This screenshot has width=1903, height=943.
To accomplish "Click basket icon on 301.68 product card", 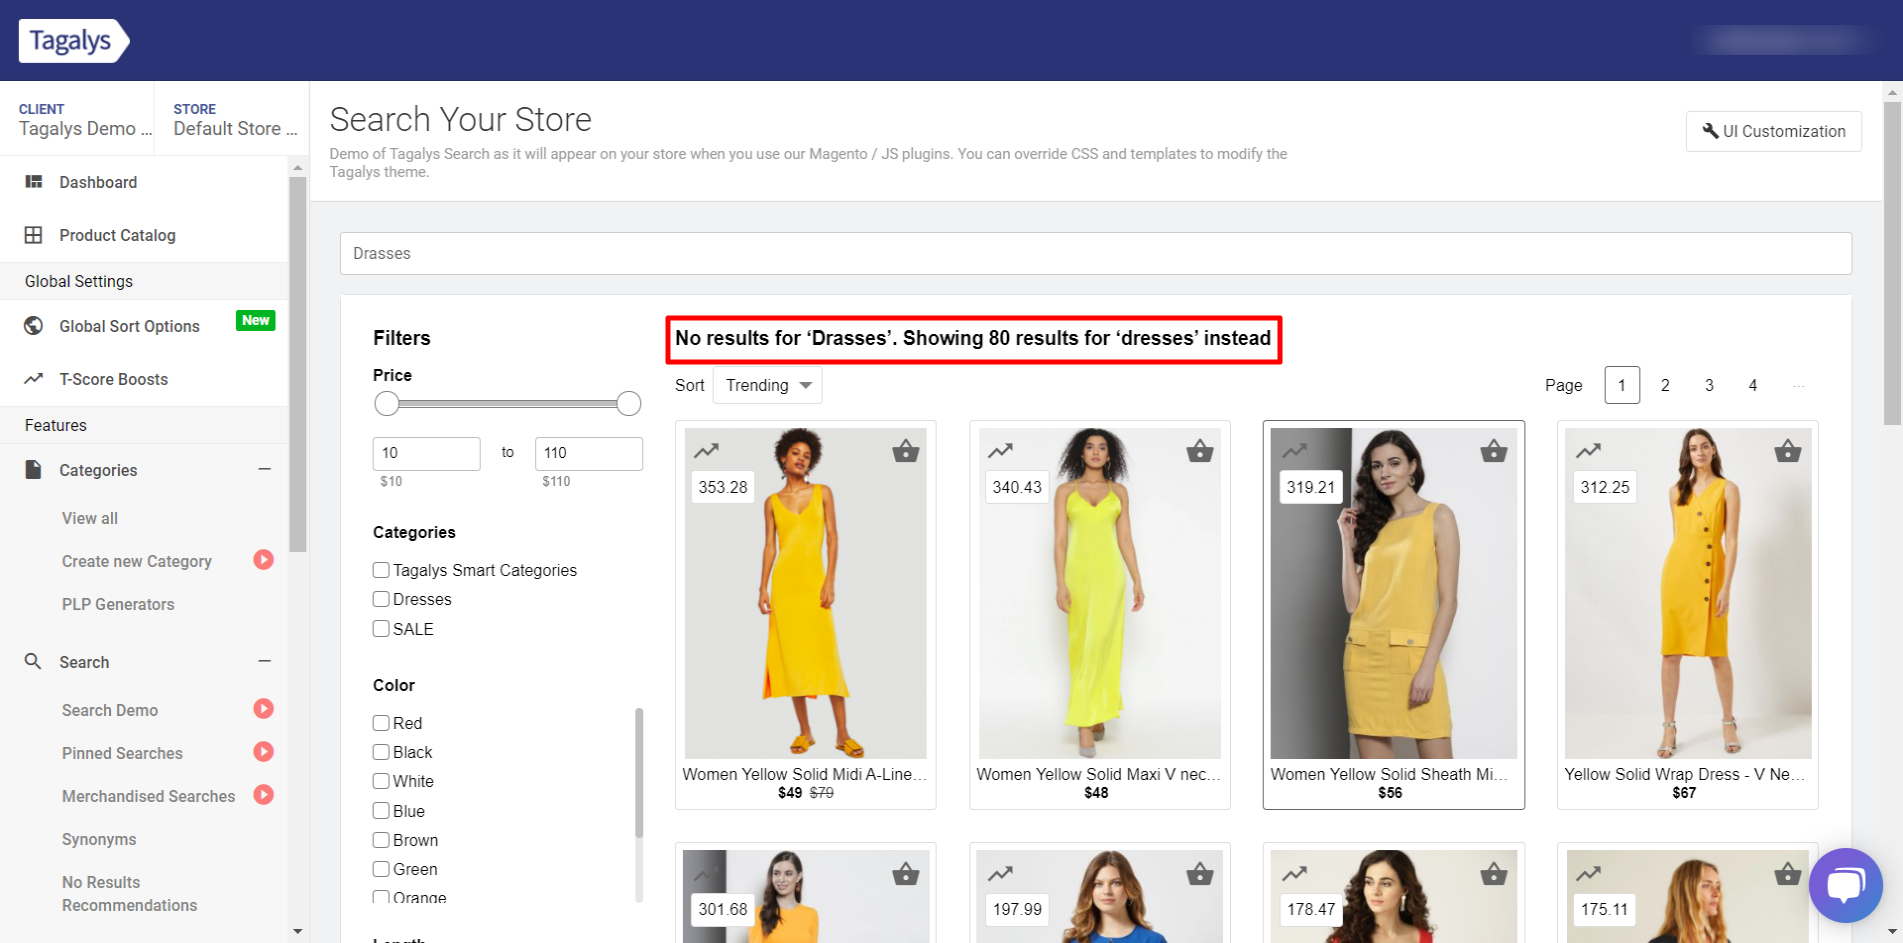I will click(906, 874).
